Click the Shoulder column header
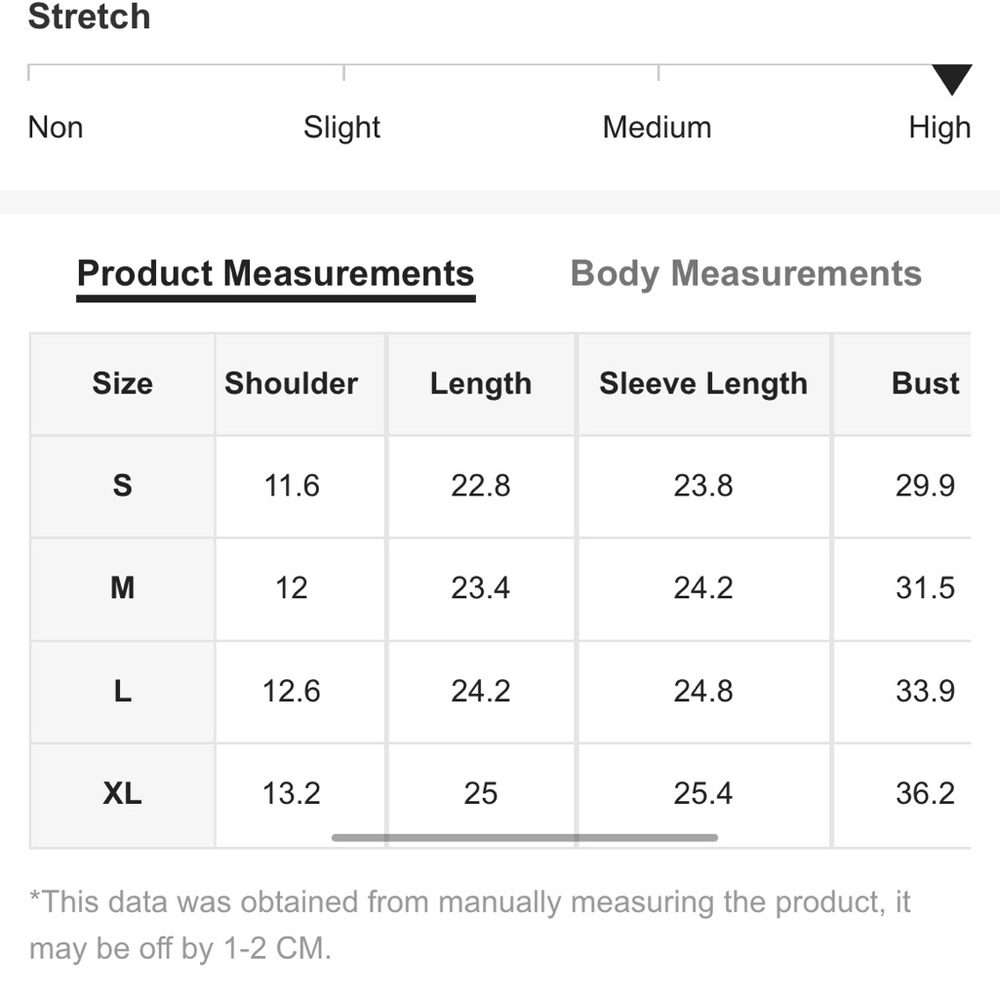Image resolution: width=1000 pixels, height=1000 pixels. (291, 384)
